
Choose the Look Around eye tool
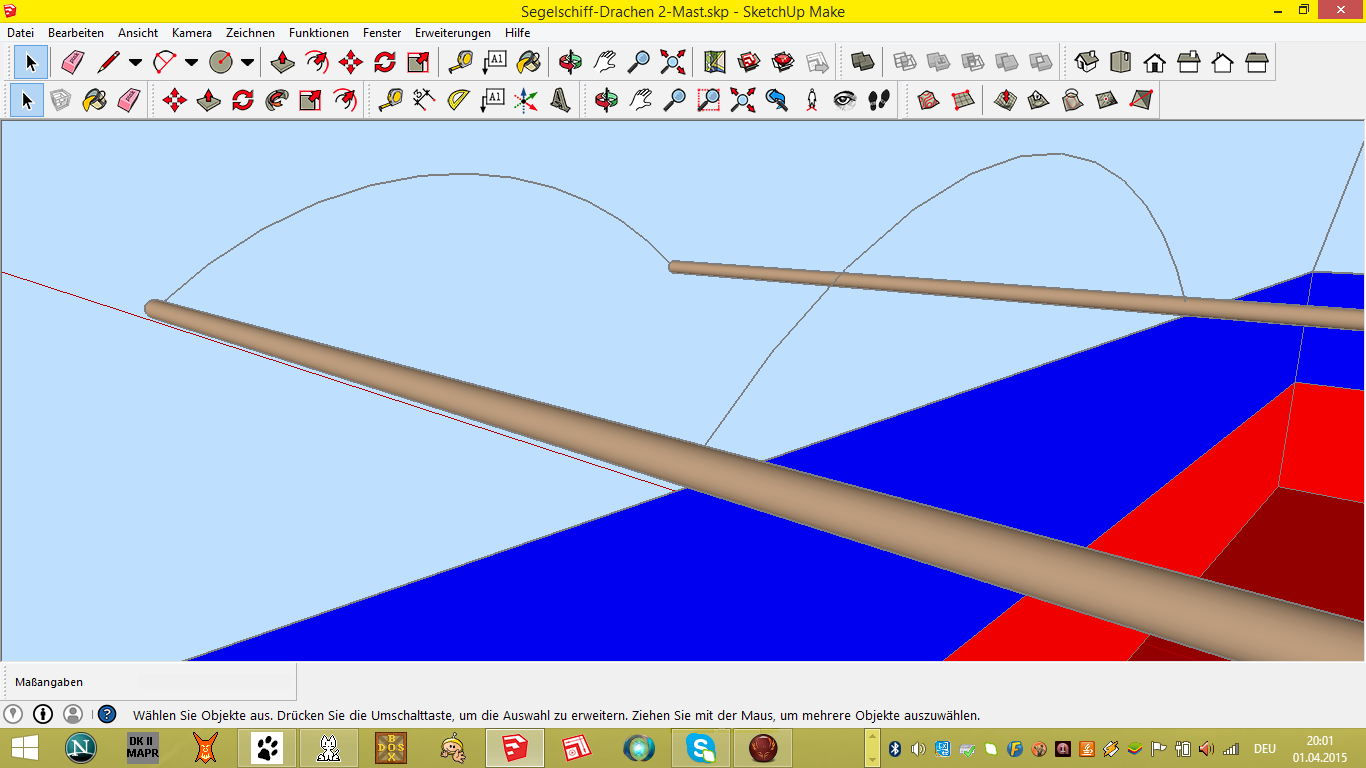[845, 100]
